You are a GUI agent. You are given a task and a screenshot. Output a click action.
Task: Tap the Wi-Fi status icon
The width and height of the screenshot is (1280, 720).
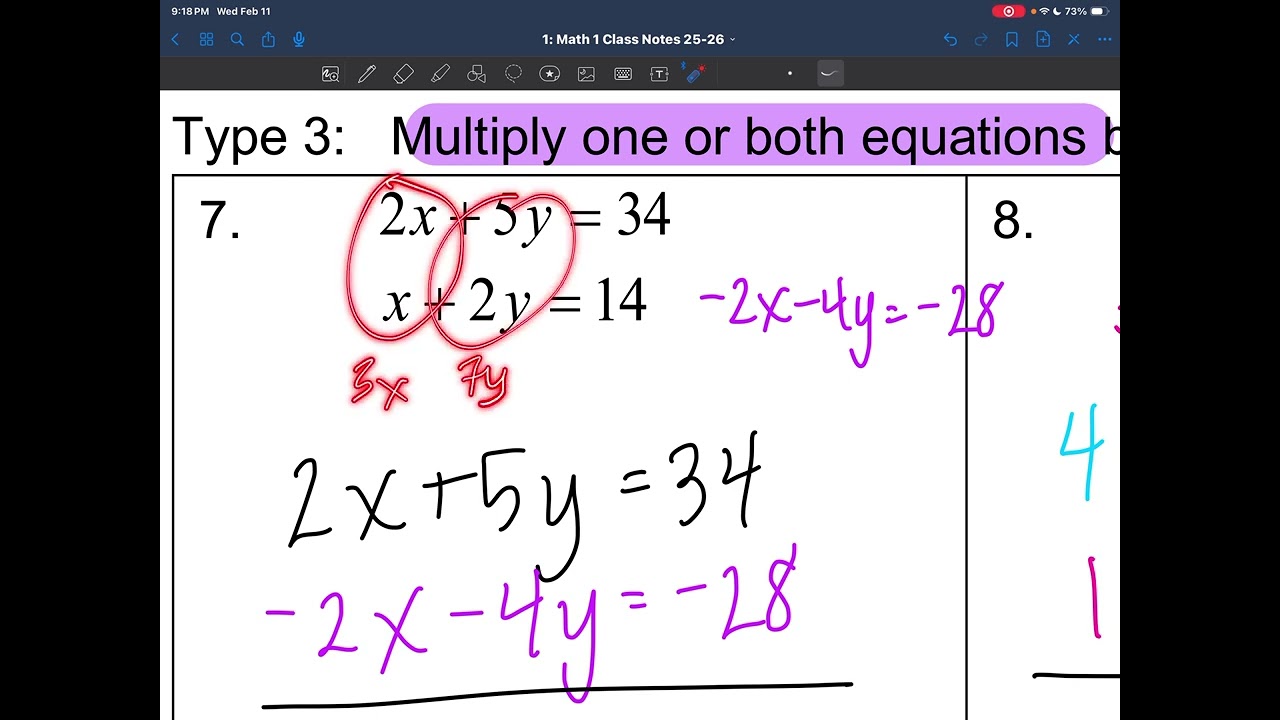click(x=1044, y=11)
